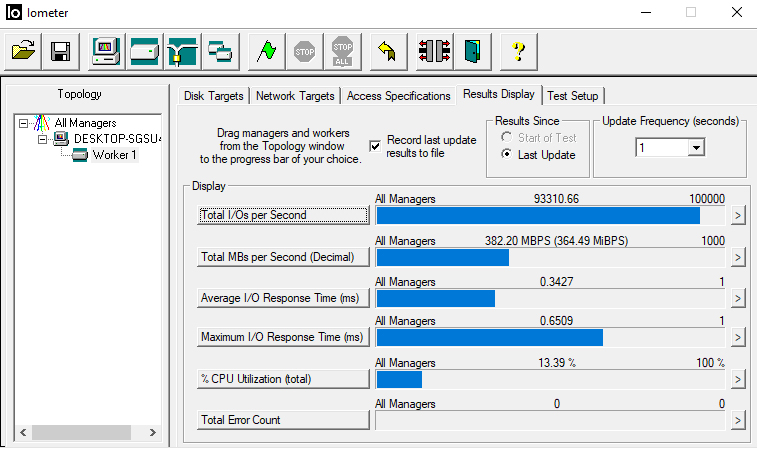
Task: Click arrow button beside Total I/Os progress bar
Action: [738, 215]
